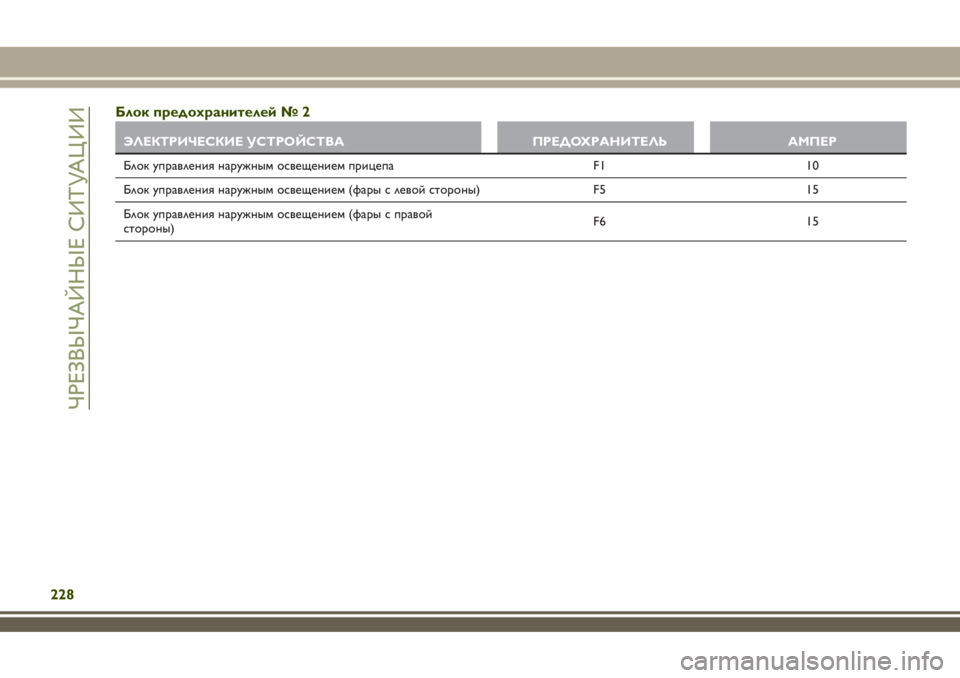
Task: Click the right-side headlights row description
Action: (278, 214)
